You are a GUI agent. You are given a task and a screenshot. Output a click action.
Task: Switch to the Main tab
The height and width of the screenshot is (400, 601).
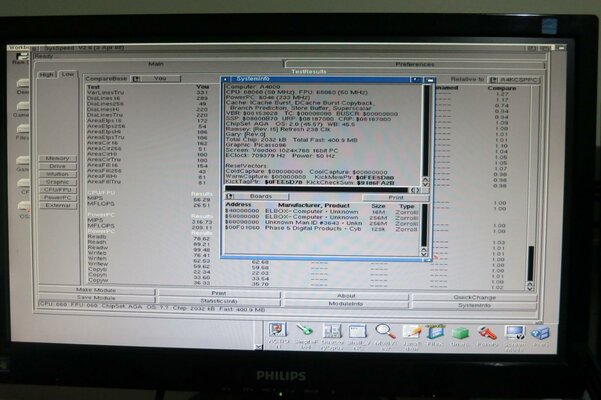pos(156,64)
